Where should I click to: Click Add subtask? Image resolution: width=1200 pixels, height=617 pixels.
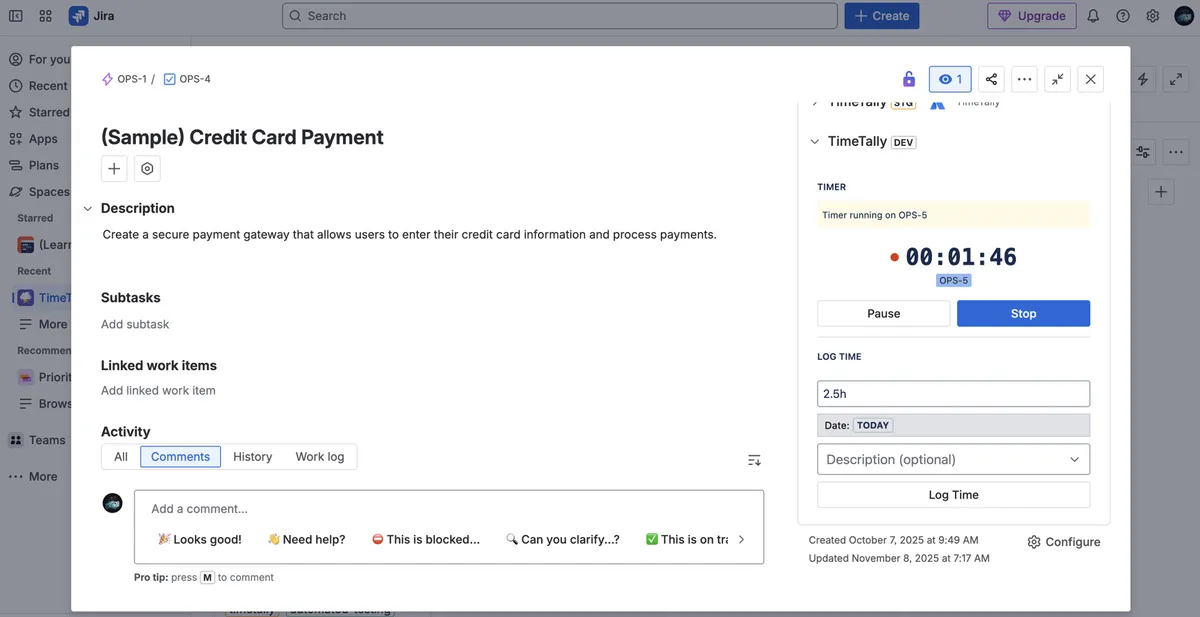coord(135,324)
